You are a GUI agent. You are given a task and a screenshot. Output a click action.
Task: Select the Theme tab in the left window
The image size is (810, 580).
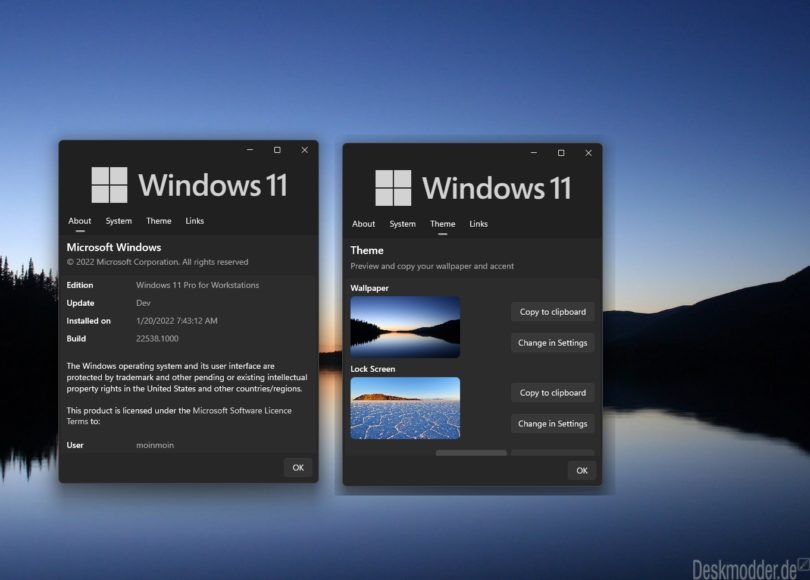(x=158, y=221)
